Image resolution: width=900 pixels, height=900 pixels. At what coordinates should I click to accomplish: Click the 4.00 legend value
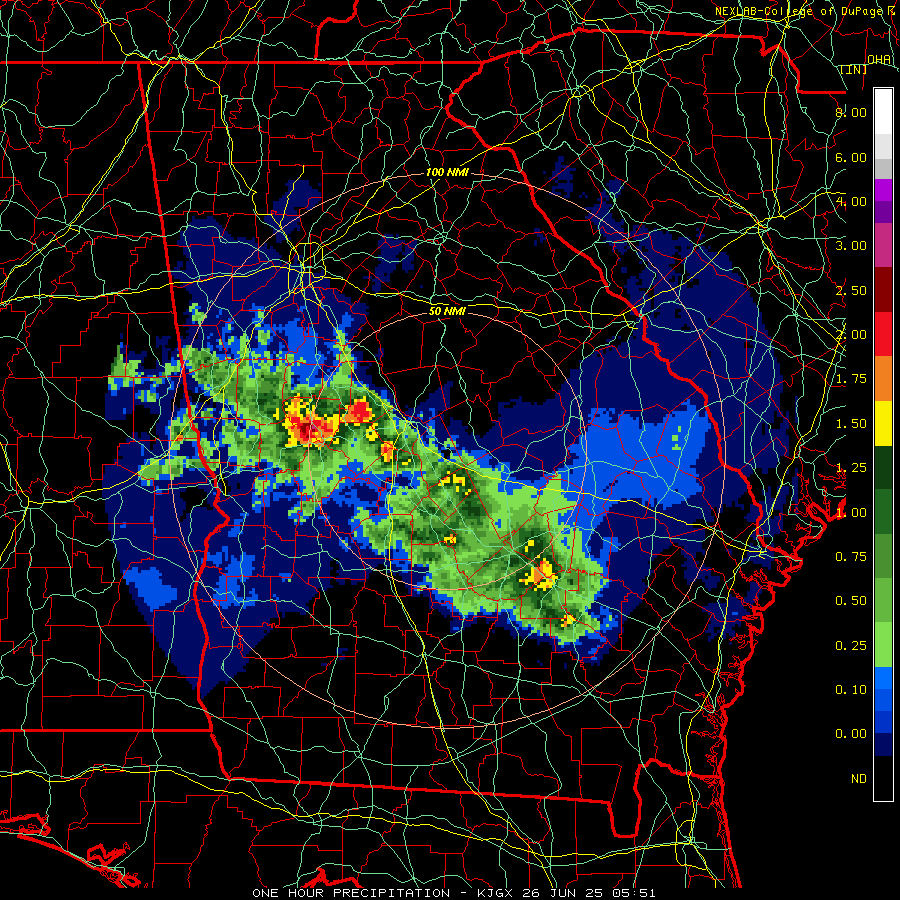pyautogui.click(x=851, y=201)
